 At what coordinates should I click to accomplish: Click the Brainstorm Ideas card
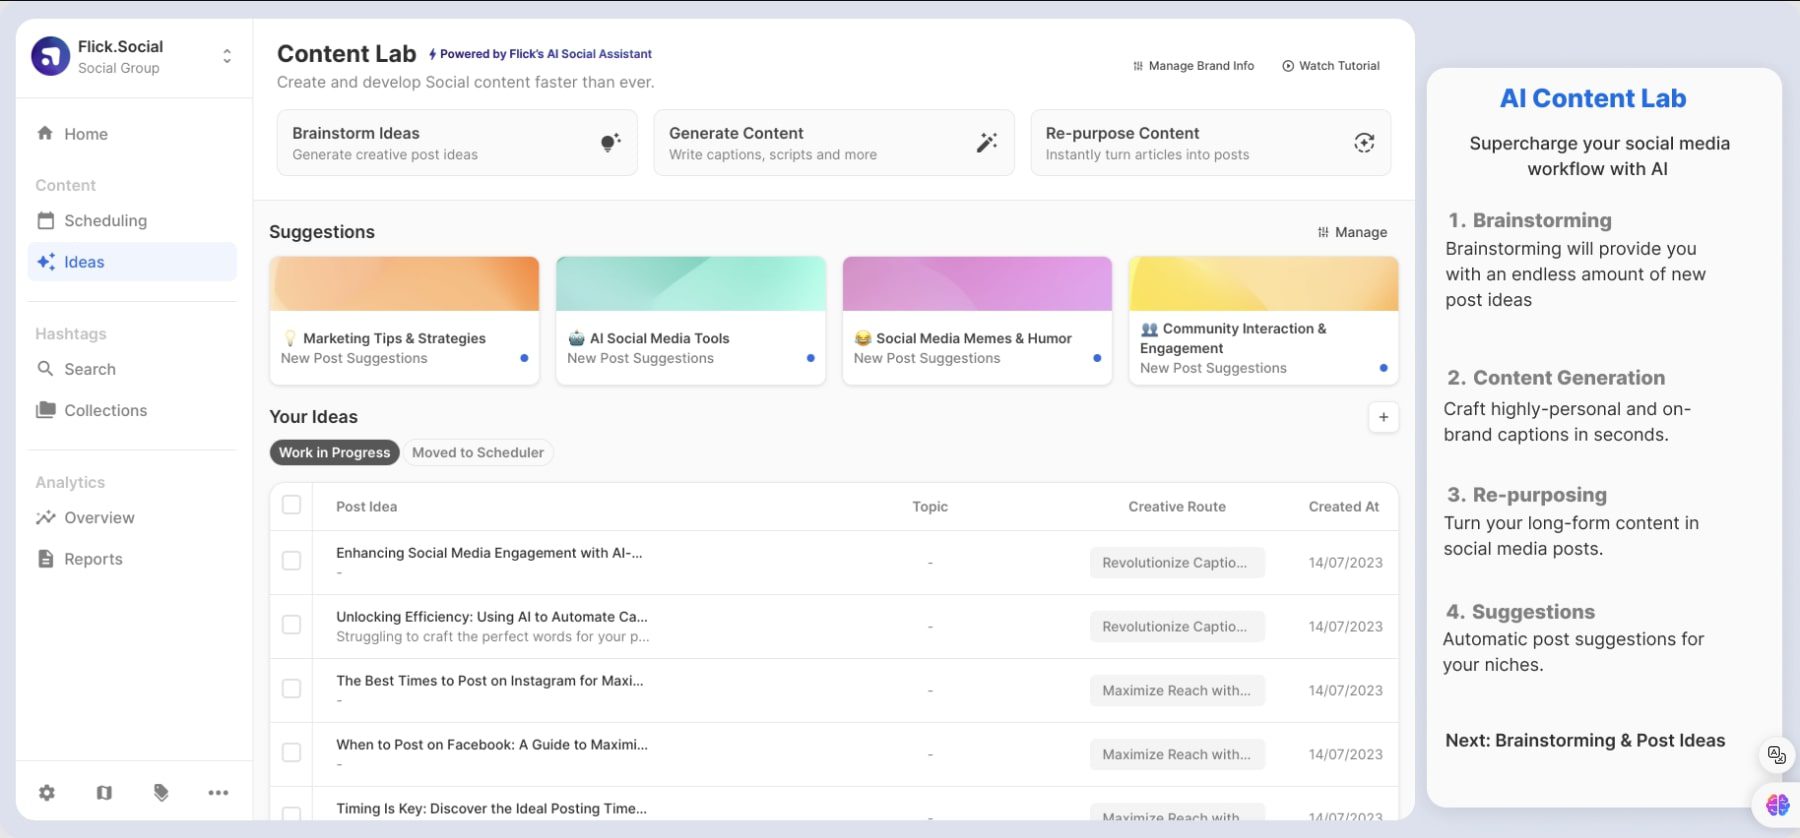456,143
